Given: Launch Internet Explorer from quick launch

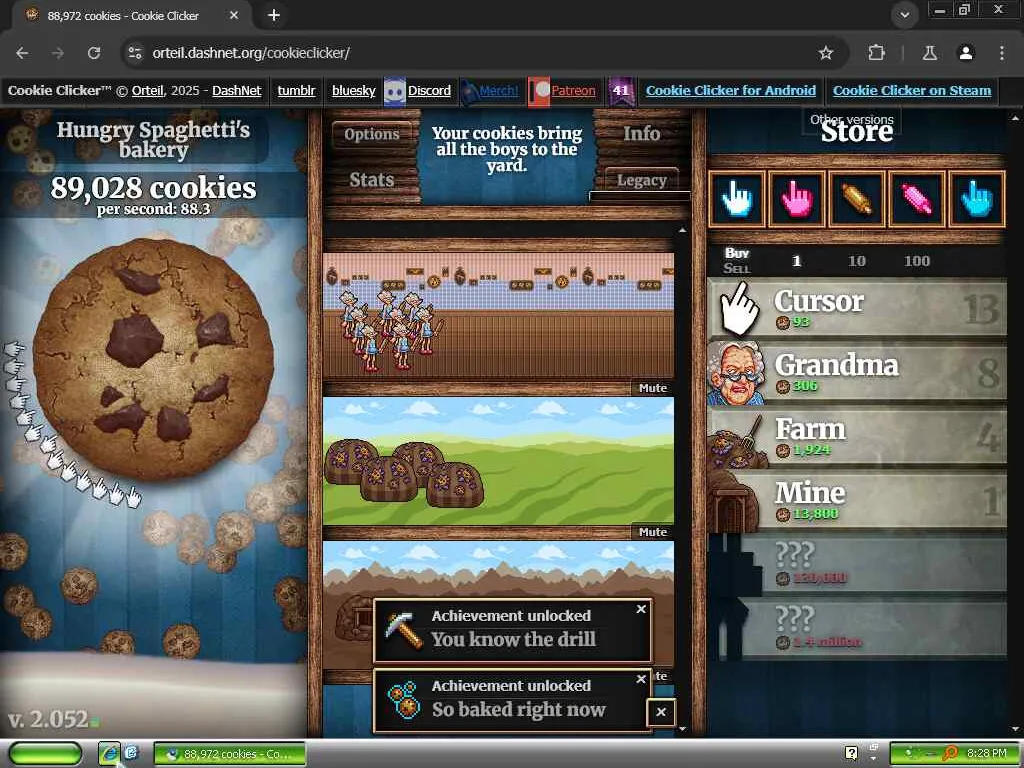Looking at the screenshot, I should 109,753.
